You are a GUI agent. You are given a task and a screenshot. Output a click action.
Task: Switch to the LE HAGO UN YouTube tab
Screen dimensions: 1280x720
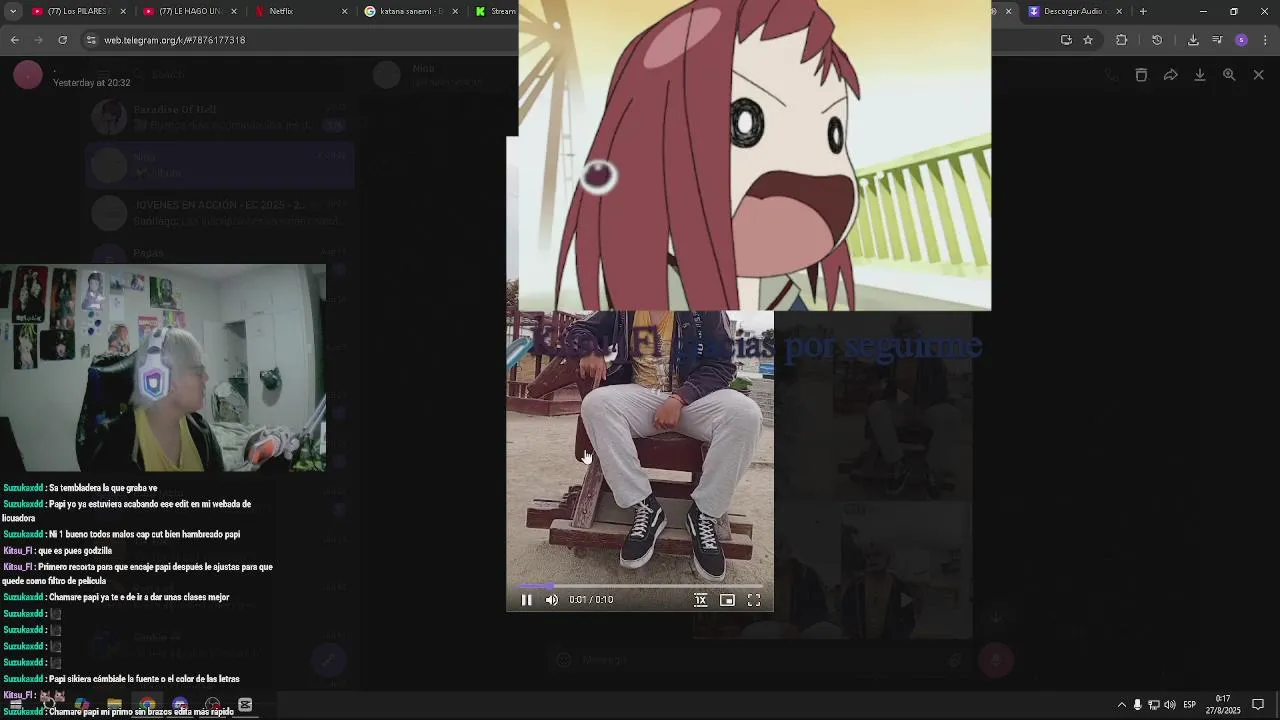190,11
